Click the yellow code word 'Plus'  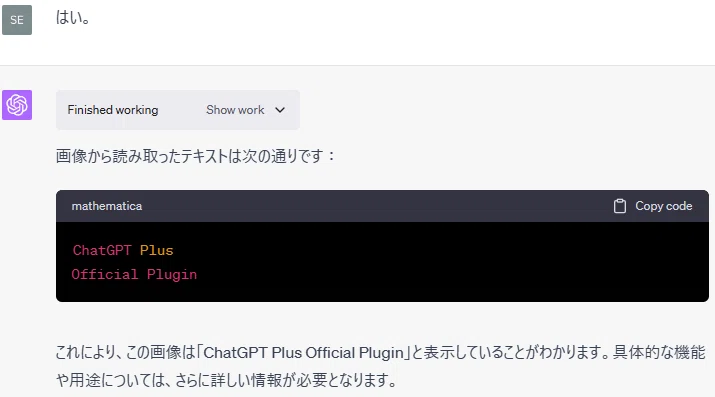click(156, 250)
